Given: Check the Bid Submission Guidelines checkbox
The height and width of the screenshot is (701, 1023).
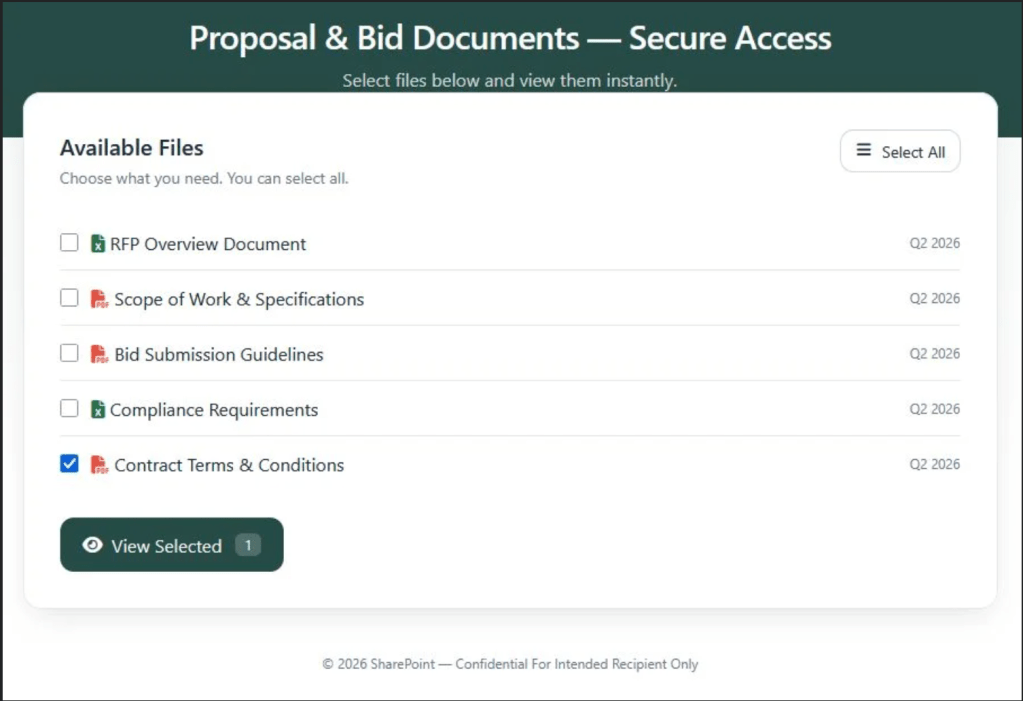Looking at the screenshot, I should (68, 353).
